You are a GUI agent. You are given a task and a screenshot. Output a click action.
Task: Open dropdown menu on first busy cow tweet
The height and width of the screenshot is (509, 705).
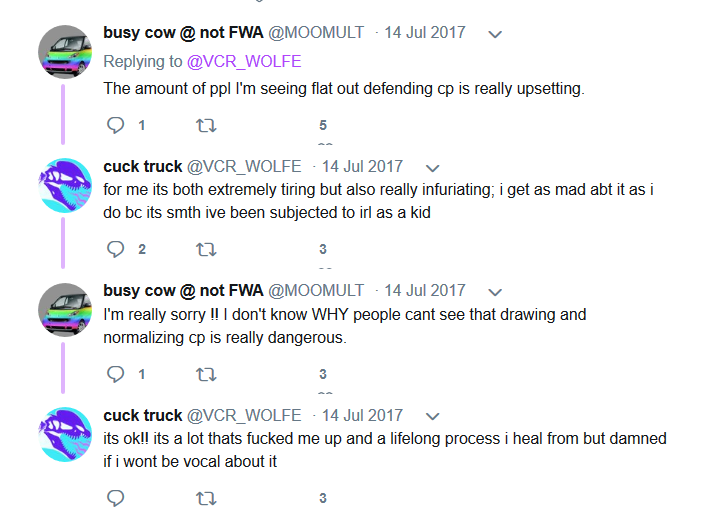click(495, 34)
